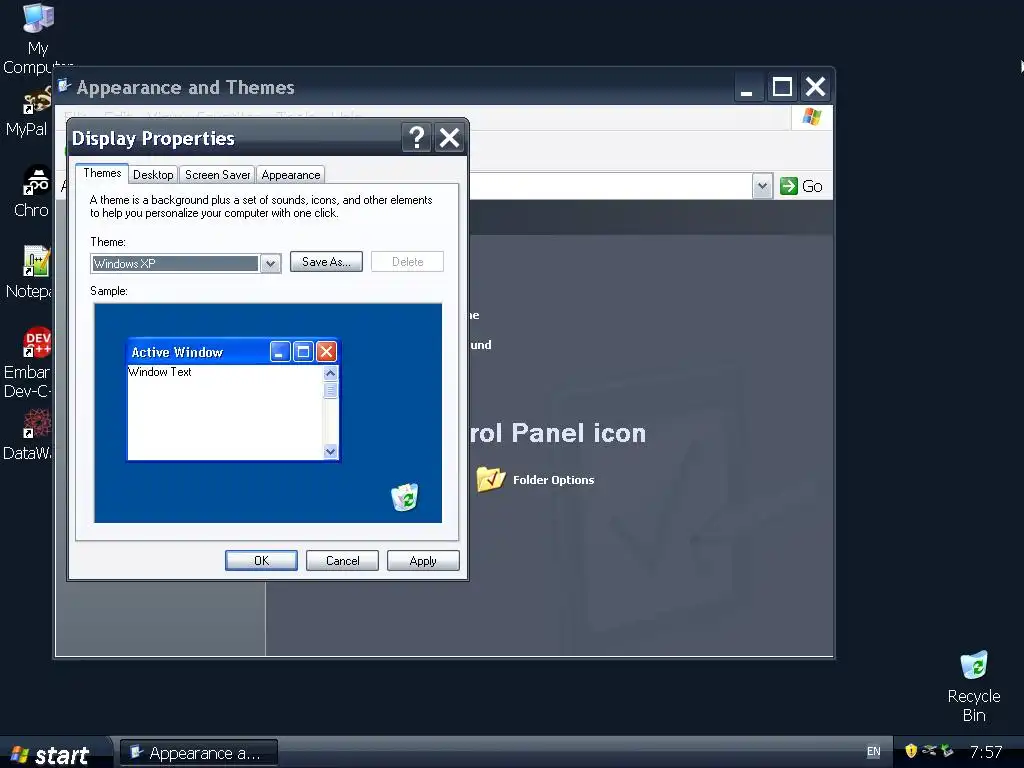Click the sample window scrollbar down arrow
Viewport: 1024px width, 768px height.
330,451
